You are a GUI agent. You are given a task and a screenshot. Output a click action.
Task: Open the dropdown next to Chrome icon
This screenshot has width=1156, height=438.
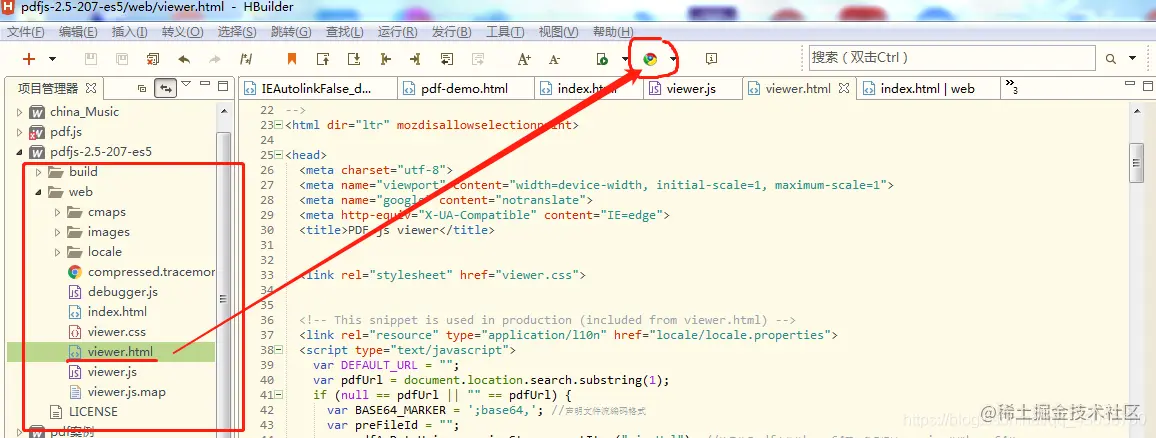click(x=673, y=59)
